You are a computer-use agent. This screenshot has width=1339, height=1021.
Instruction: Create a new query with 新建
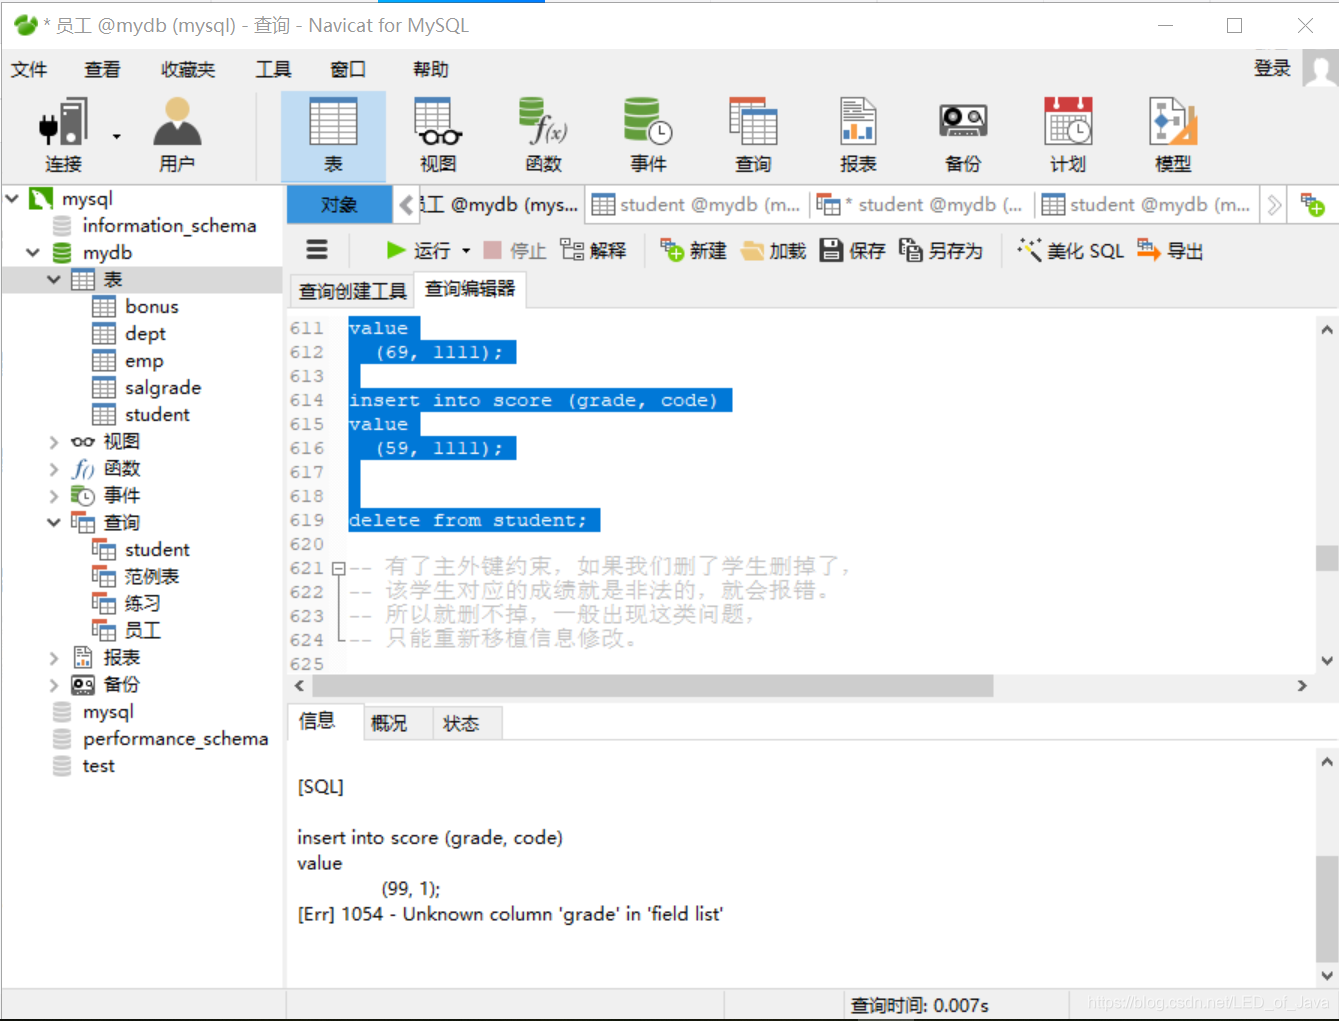[x=693, y=250]
